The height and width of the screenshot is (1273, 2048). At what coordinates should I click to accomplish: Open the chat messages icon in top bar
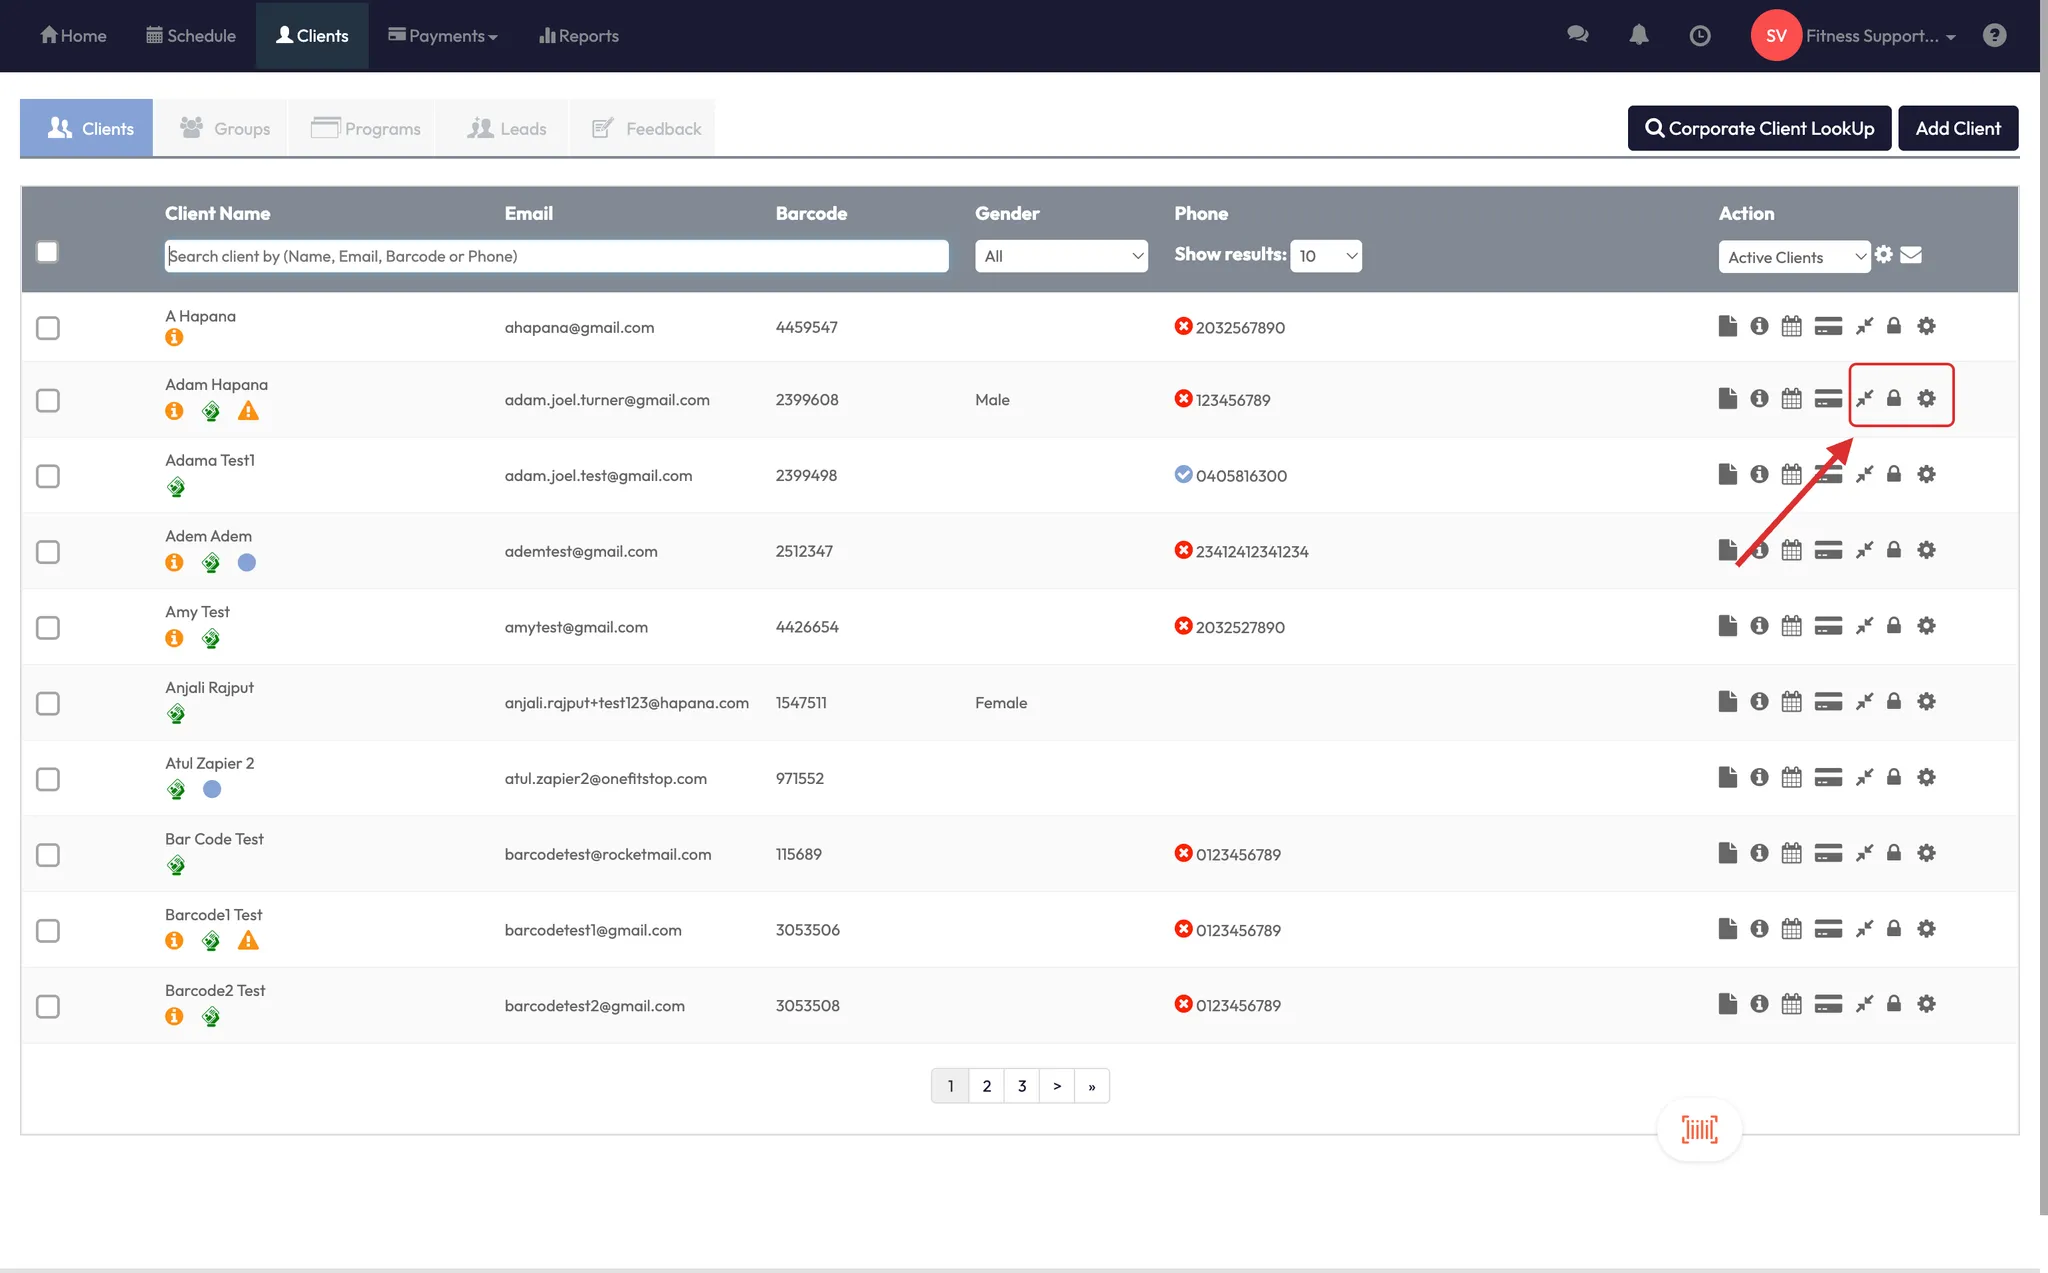coord(1578,35)
